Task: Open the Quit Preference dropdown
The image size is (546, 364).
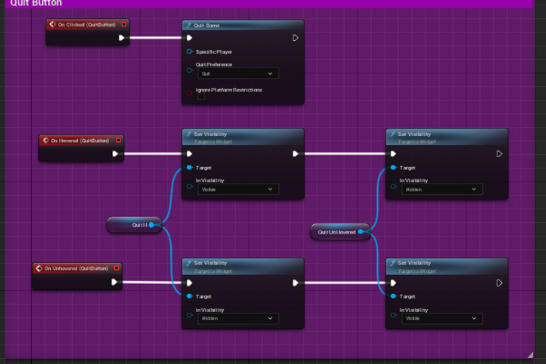Action: pos(238,73)
